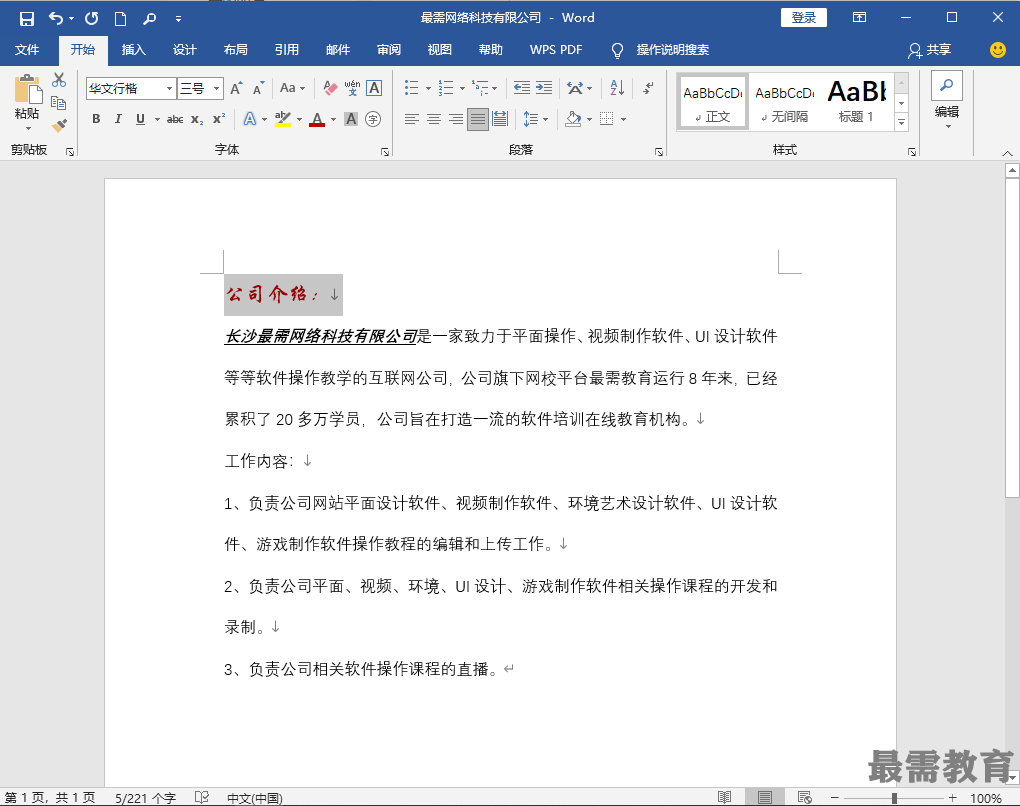Open the Change Case Aa dropdown
Viewport: 1020px width, 806px height.
tap(292, 88)
